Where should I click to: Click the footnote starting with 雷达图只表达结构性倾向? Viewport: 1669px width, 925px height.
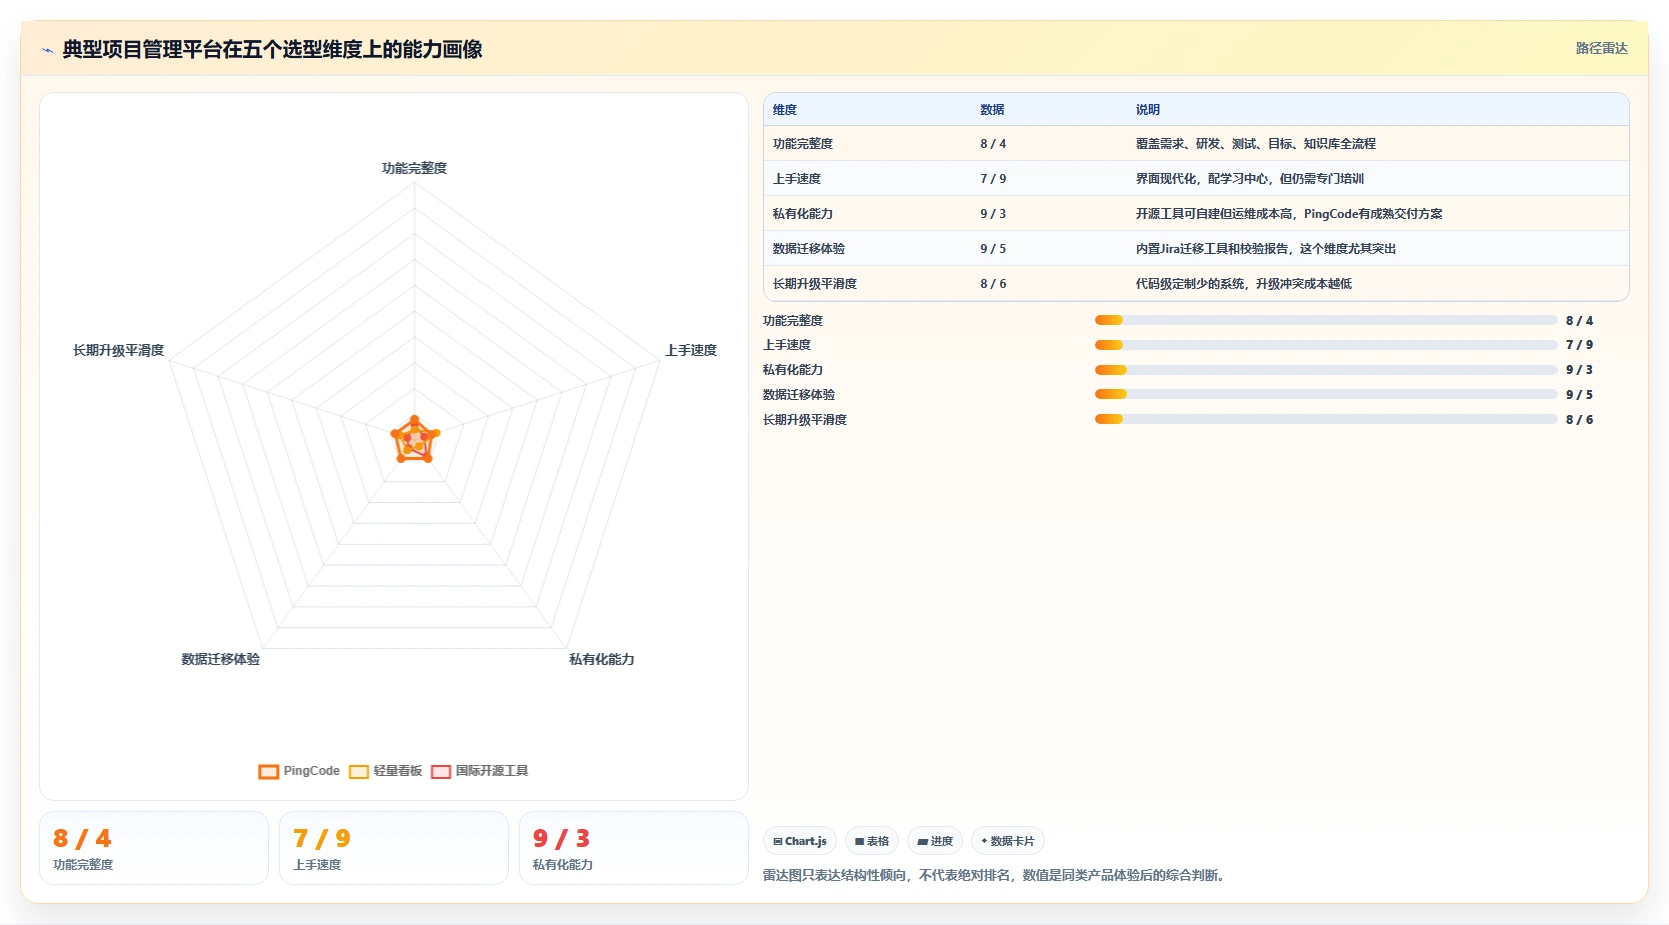pos(995,875)
